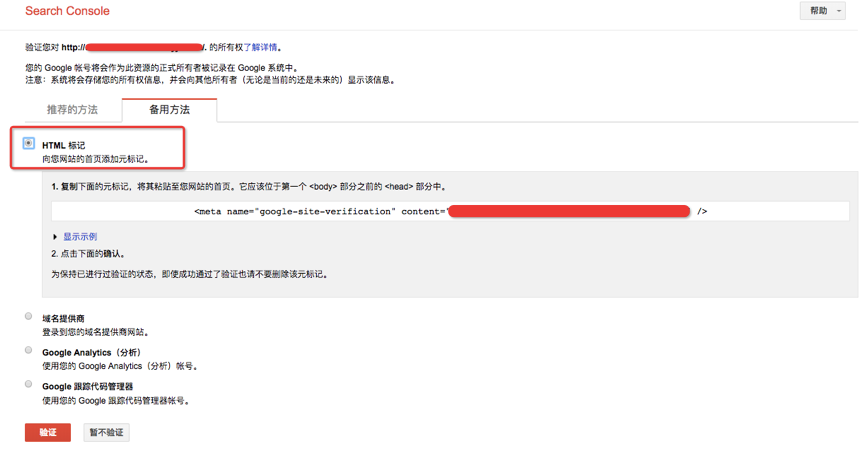This screenshot has height=449, width=865.
Task: Expand the dropdown arrow beside 帮助
Action: coord(838,11)
